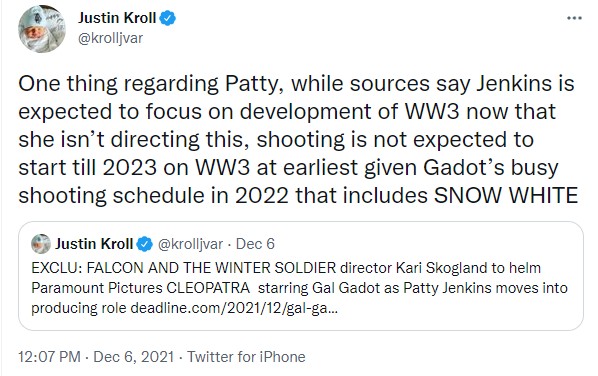Click main tweet's first line regarding Patty
This screenshot has width=598, height=376.
coord(296,84)
